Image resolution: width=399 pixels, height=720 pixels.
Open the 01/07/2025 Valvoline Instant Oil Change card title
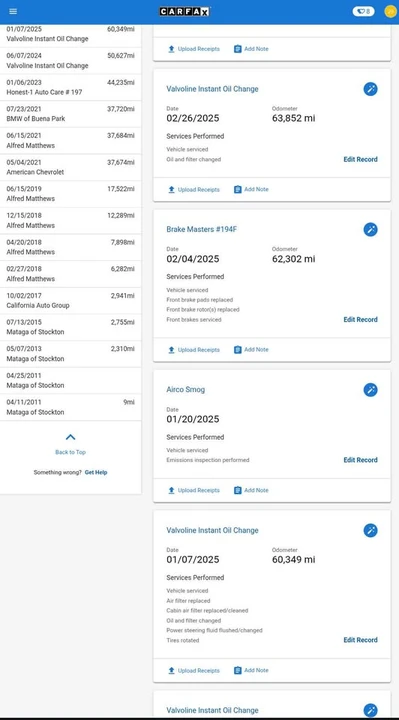coord(212,530)
